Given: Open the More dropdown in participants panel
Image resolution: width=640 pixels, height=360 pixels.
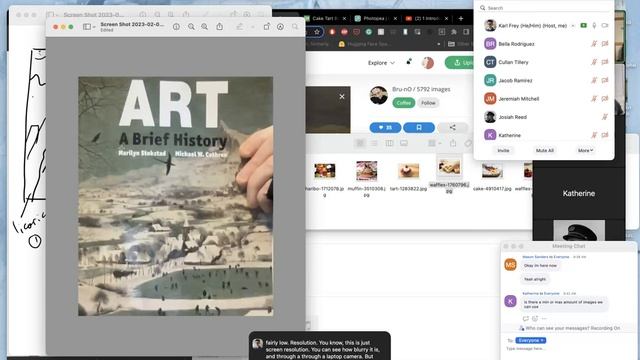Looking at the screenshot, I should [585, 151].
